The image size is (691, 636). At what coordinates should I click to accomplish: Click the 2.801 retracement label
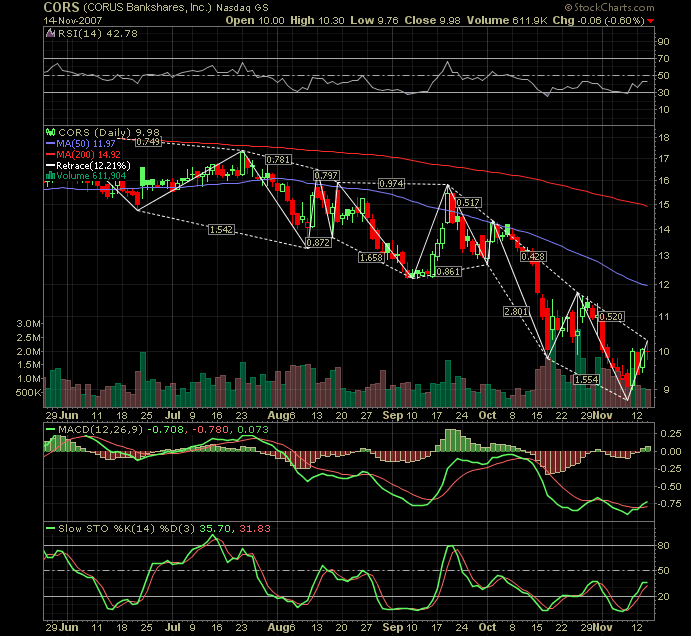point(516,312)
